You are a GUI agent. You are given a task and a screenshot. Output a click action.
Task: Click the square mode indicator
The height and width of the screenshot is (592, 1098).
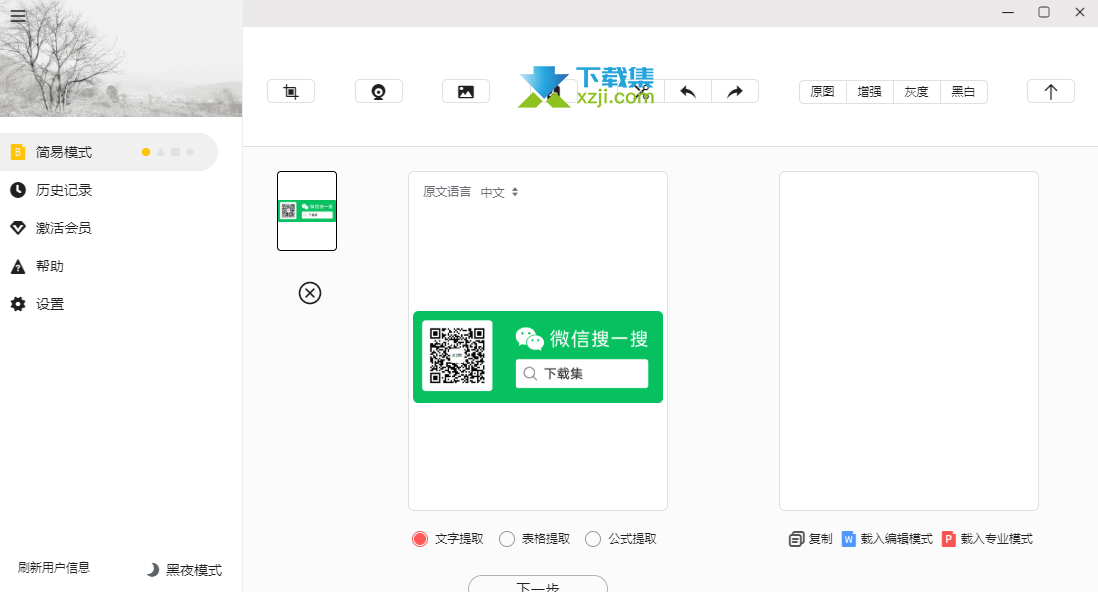click(175, 152)
